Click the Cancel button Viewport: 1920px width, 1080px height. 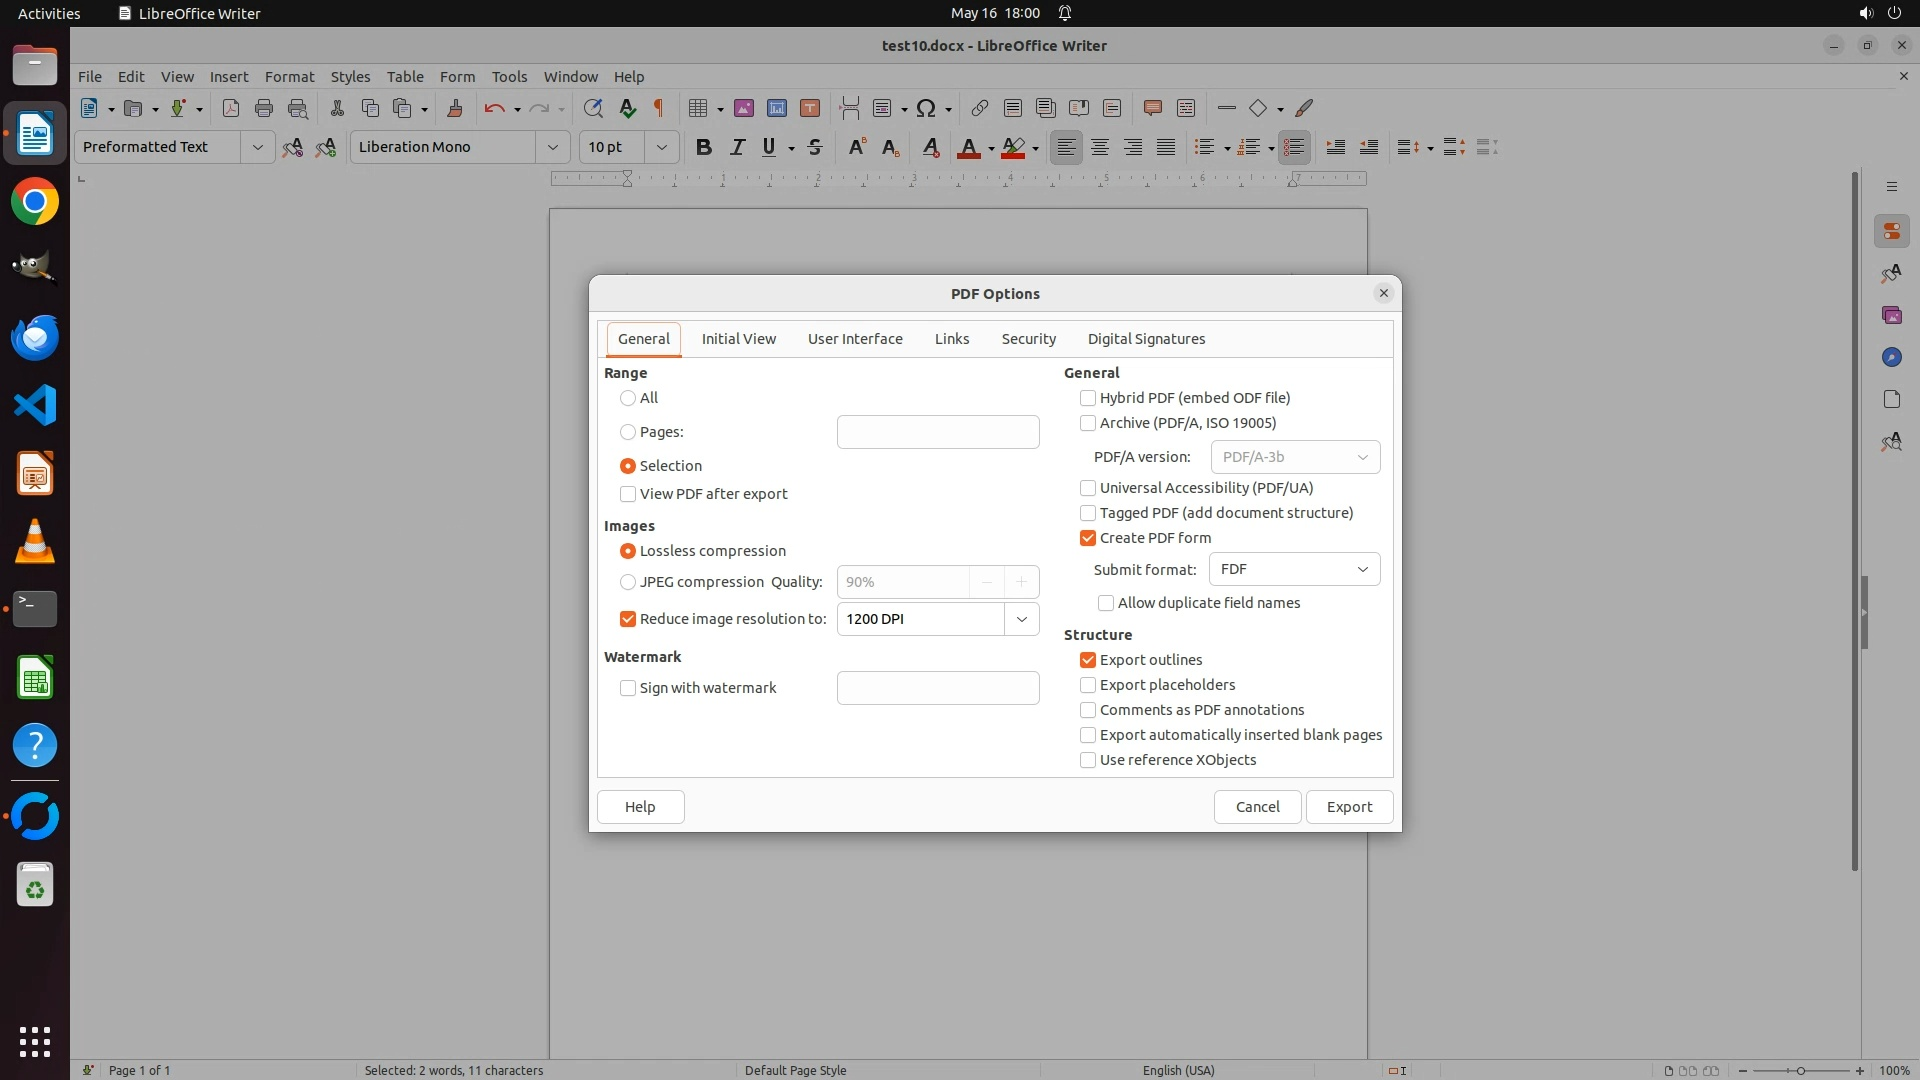1257,807
